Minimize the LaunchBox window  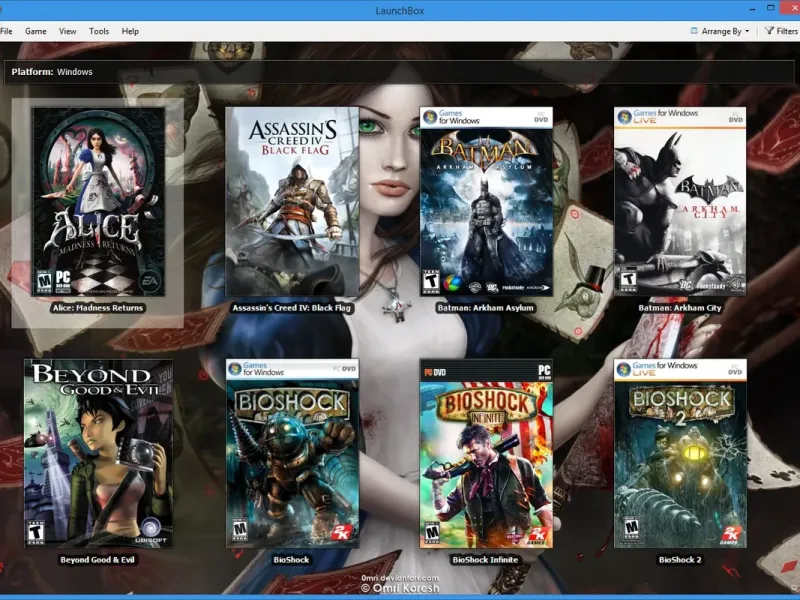(x=753, y=9)
